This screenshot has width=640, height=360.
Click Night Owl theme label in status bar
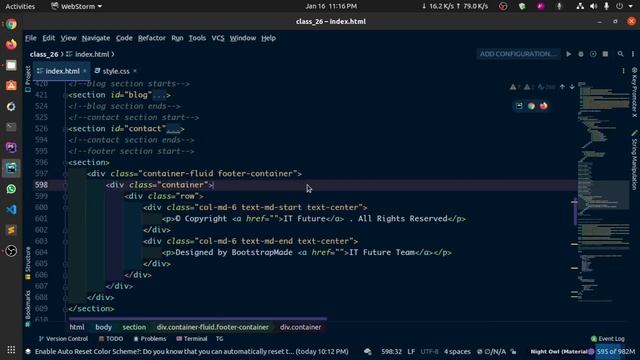[559, 351]
